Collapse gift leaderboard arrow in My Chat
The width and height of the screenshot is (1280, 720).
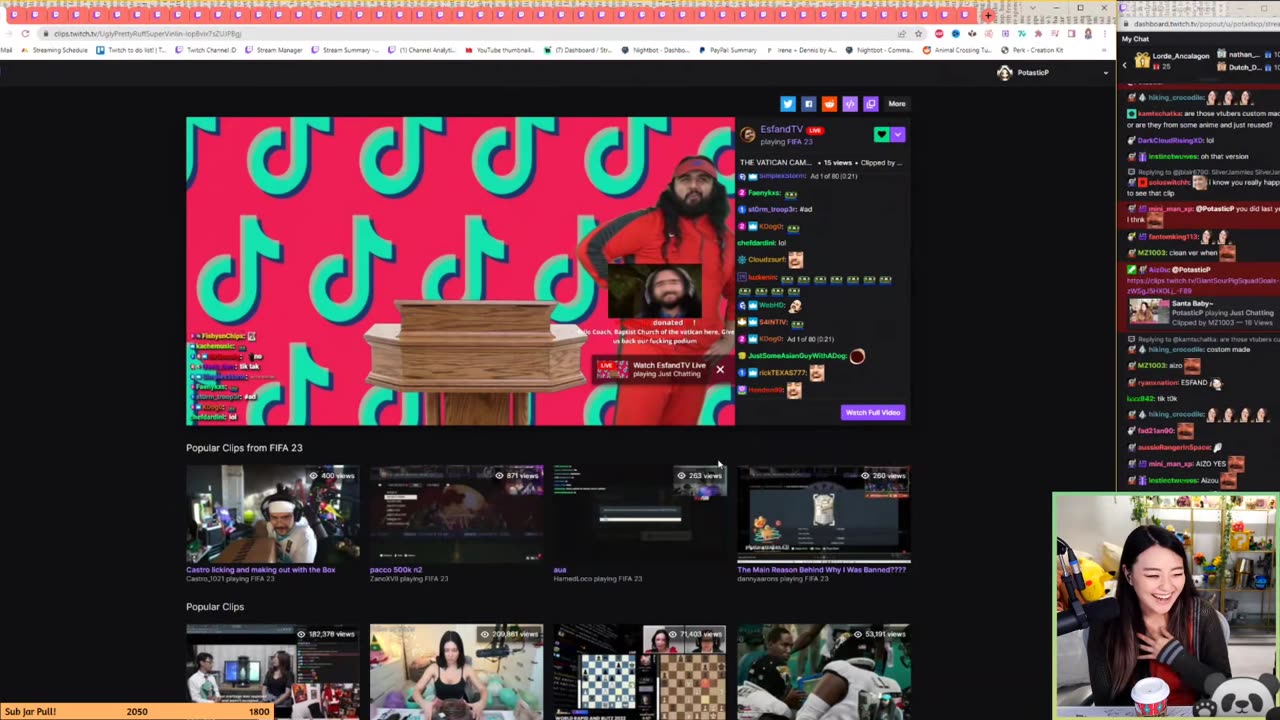[x=1124, y=65]
